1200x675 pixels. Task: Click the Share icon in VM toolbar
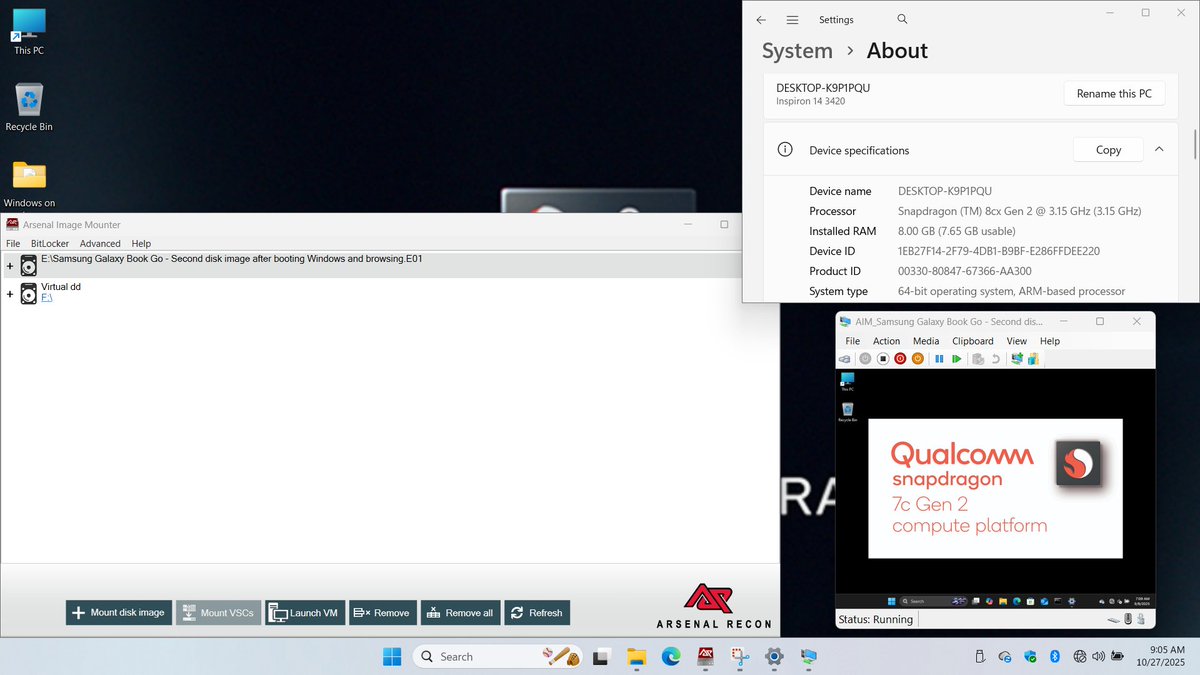1034,358
